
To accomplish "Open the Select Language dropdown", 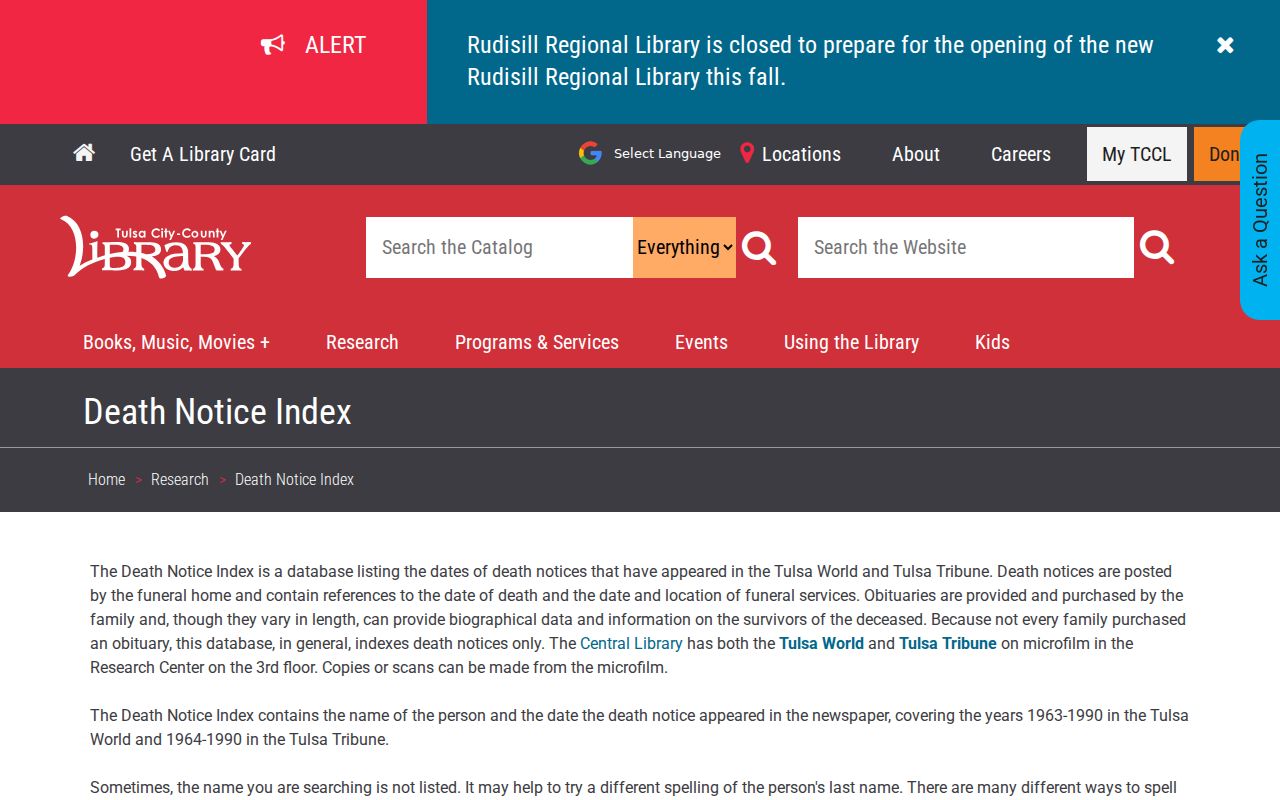I will coord(667,153).
